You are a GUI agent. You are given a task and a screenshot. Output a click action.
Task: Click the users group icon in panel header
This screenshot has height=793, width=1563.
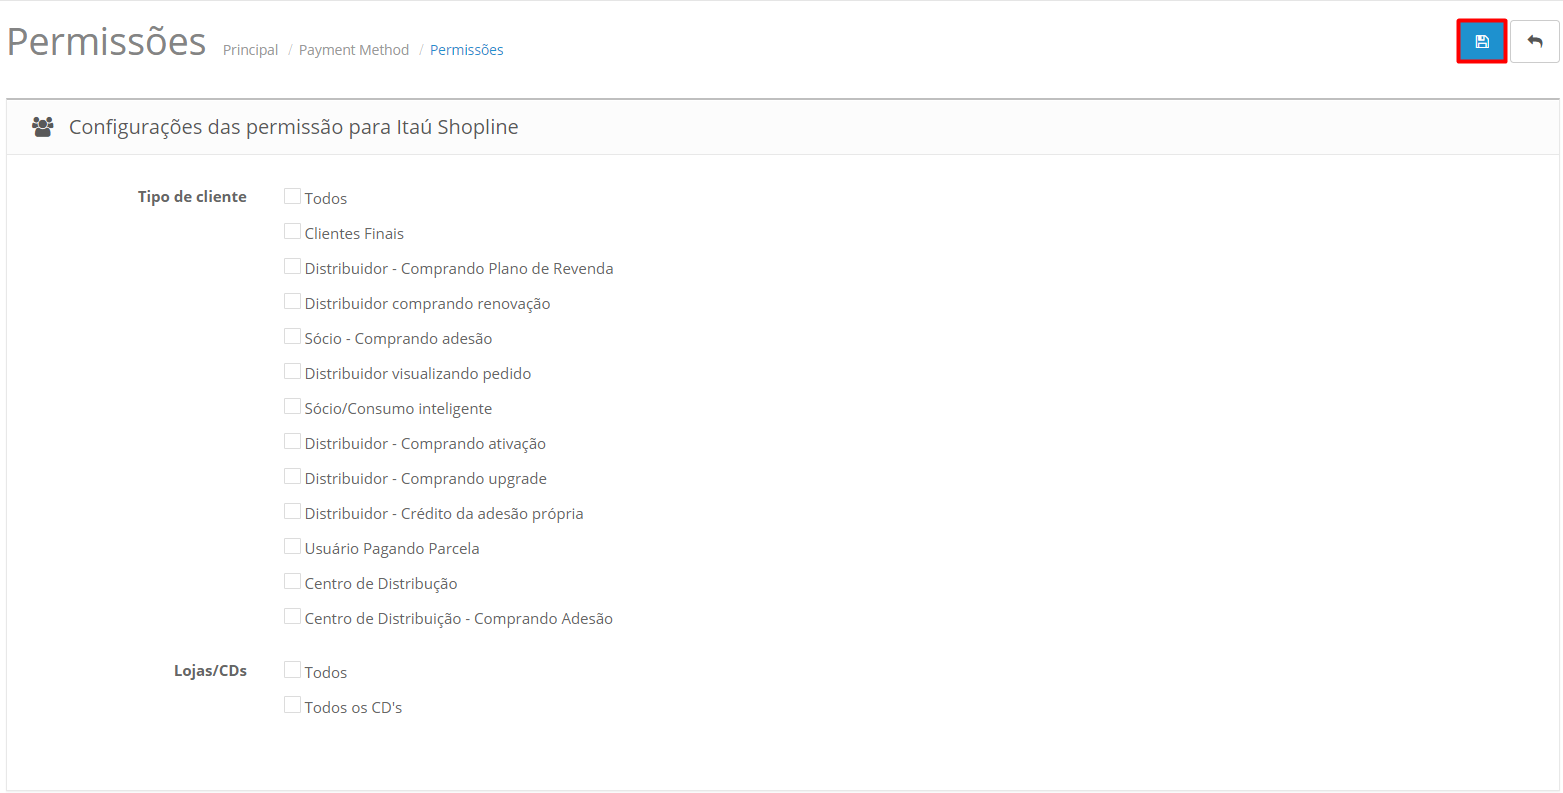tap(42, 127)
